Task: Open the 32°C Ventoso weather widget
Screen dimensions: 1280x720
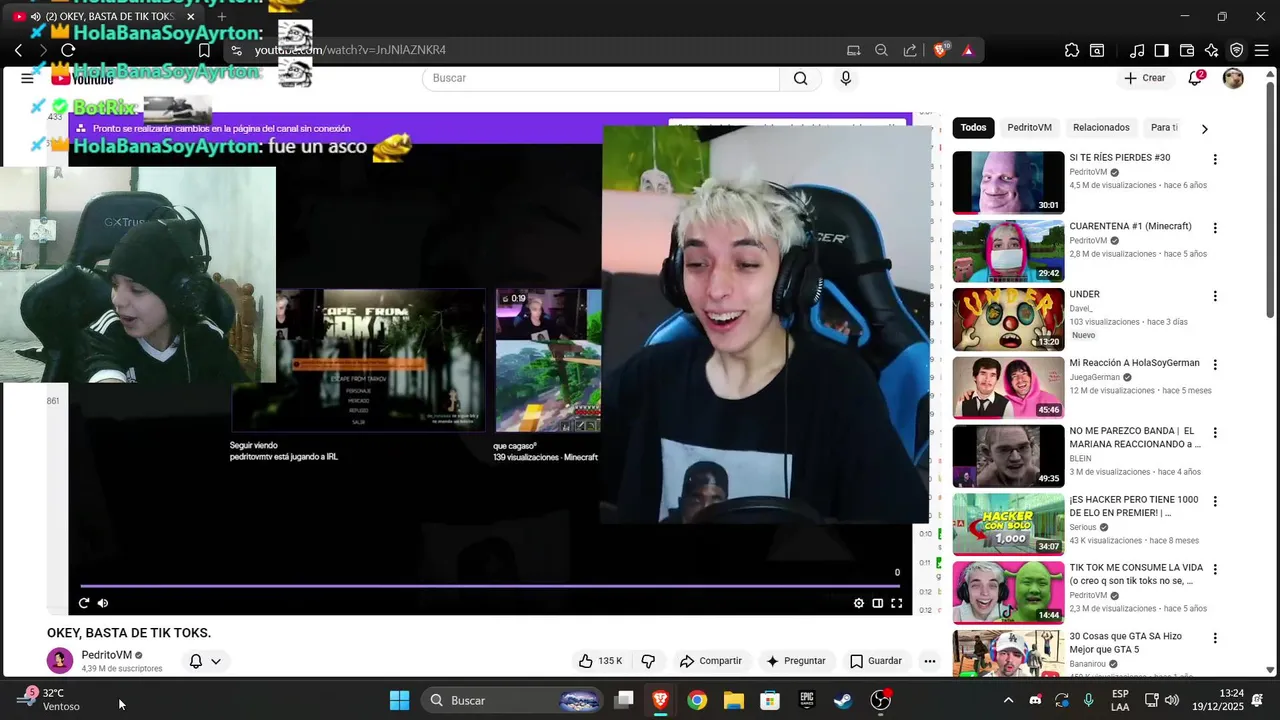Action: 48,699
